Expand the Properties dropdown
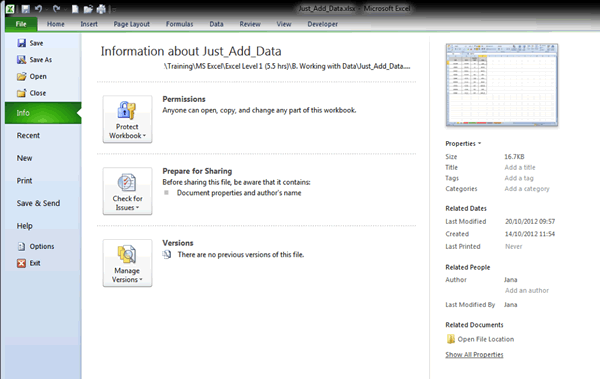This screenshot has height=379, width=600. [x=463, y=144]
